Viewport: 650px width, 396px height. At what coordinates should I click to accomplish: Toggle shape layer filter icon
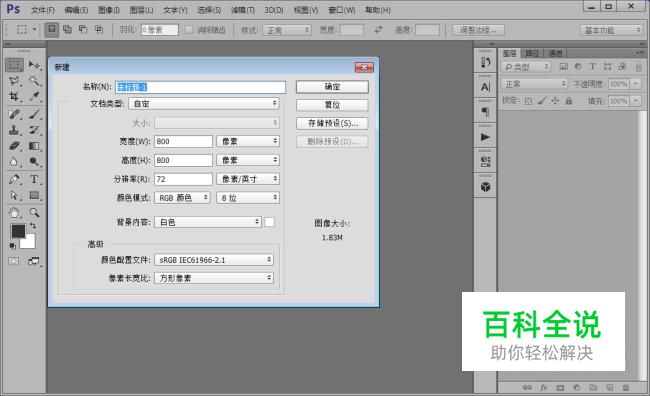click(607, 67)
